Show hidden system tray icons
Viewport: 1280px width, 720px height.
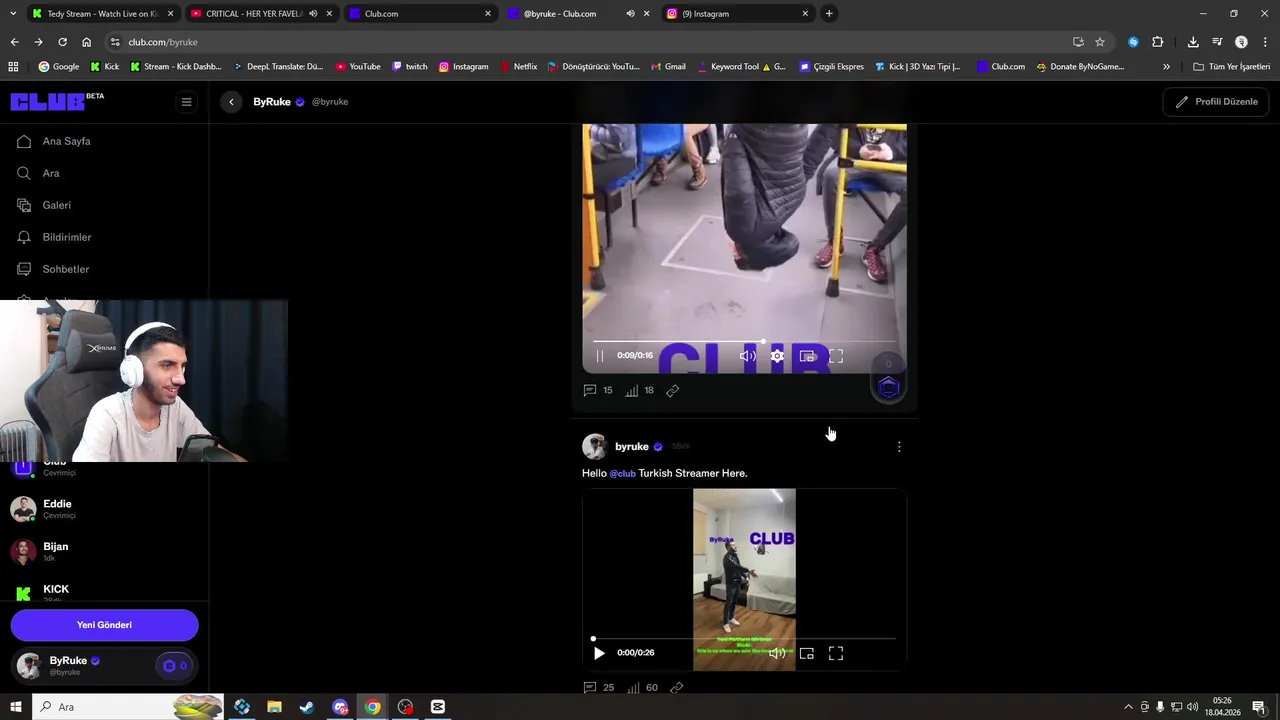1128,707
